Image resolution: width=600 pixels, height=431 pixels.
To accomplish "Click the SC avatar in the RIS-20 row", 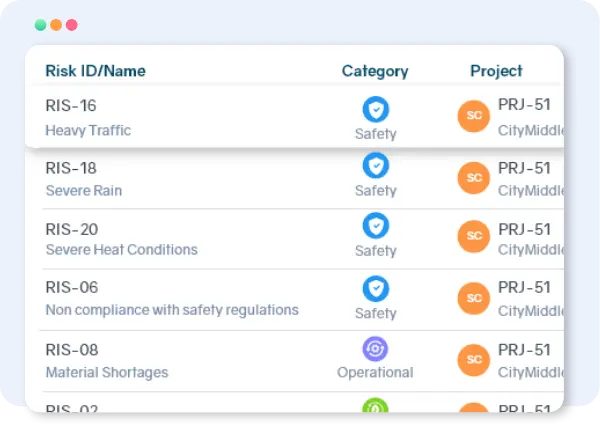I will click(473, 237).
